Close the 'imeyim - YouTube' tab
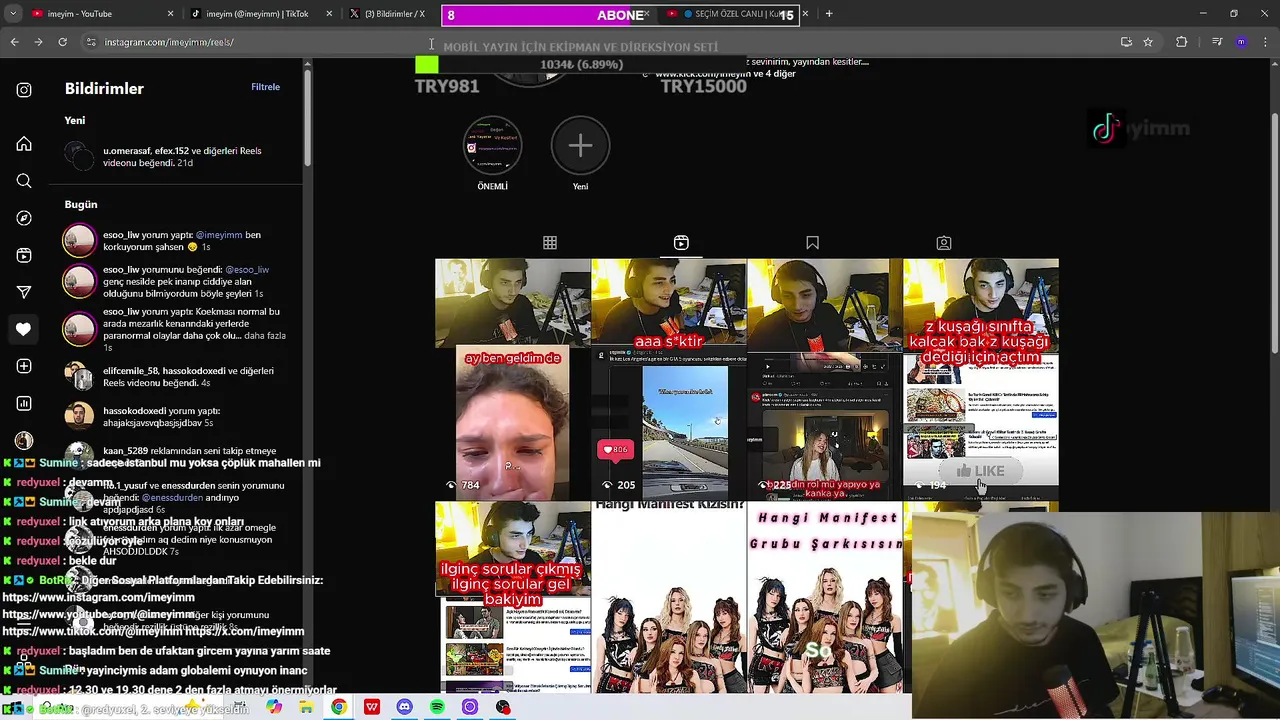Image resolution: width=1280 pixels, height=720 pixels. (x=170, y=14)
